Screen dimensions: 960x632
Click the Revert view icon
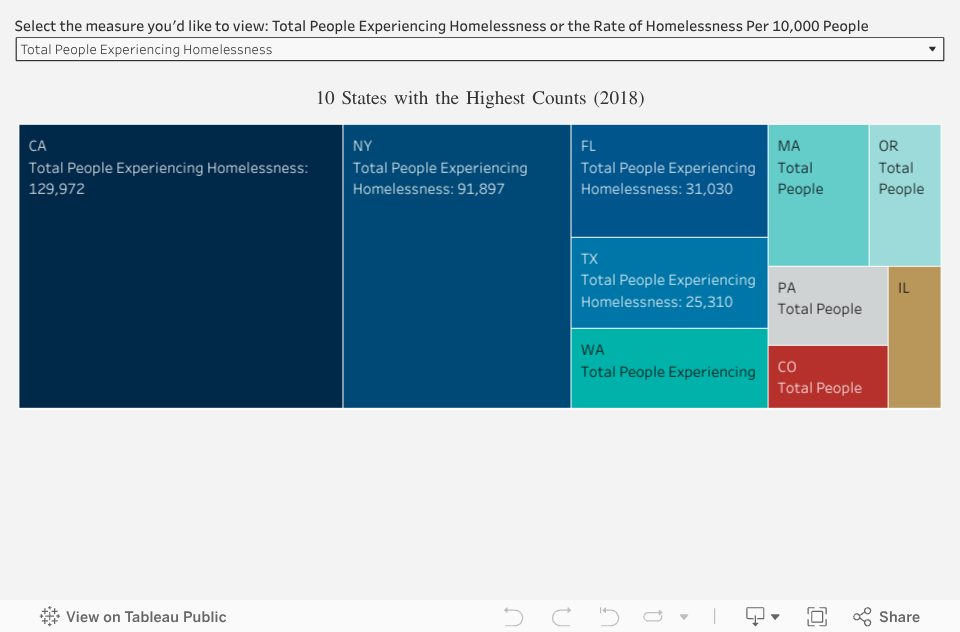click(x=609, y=617)
